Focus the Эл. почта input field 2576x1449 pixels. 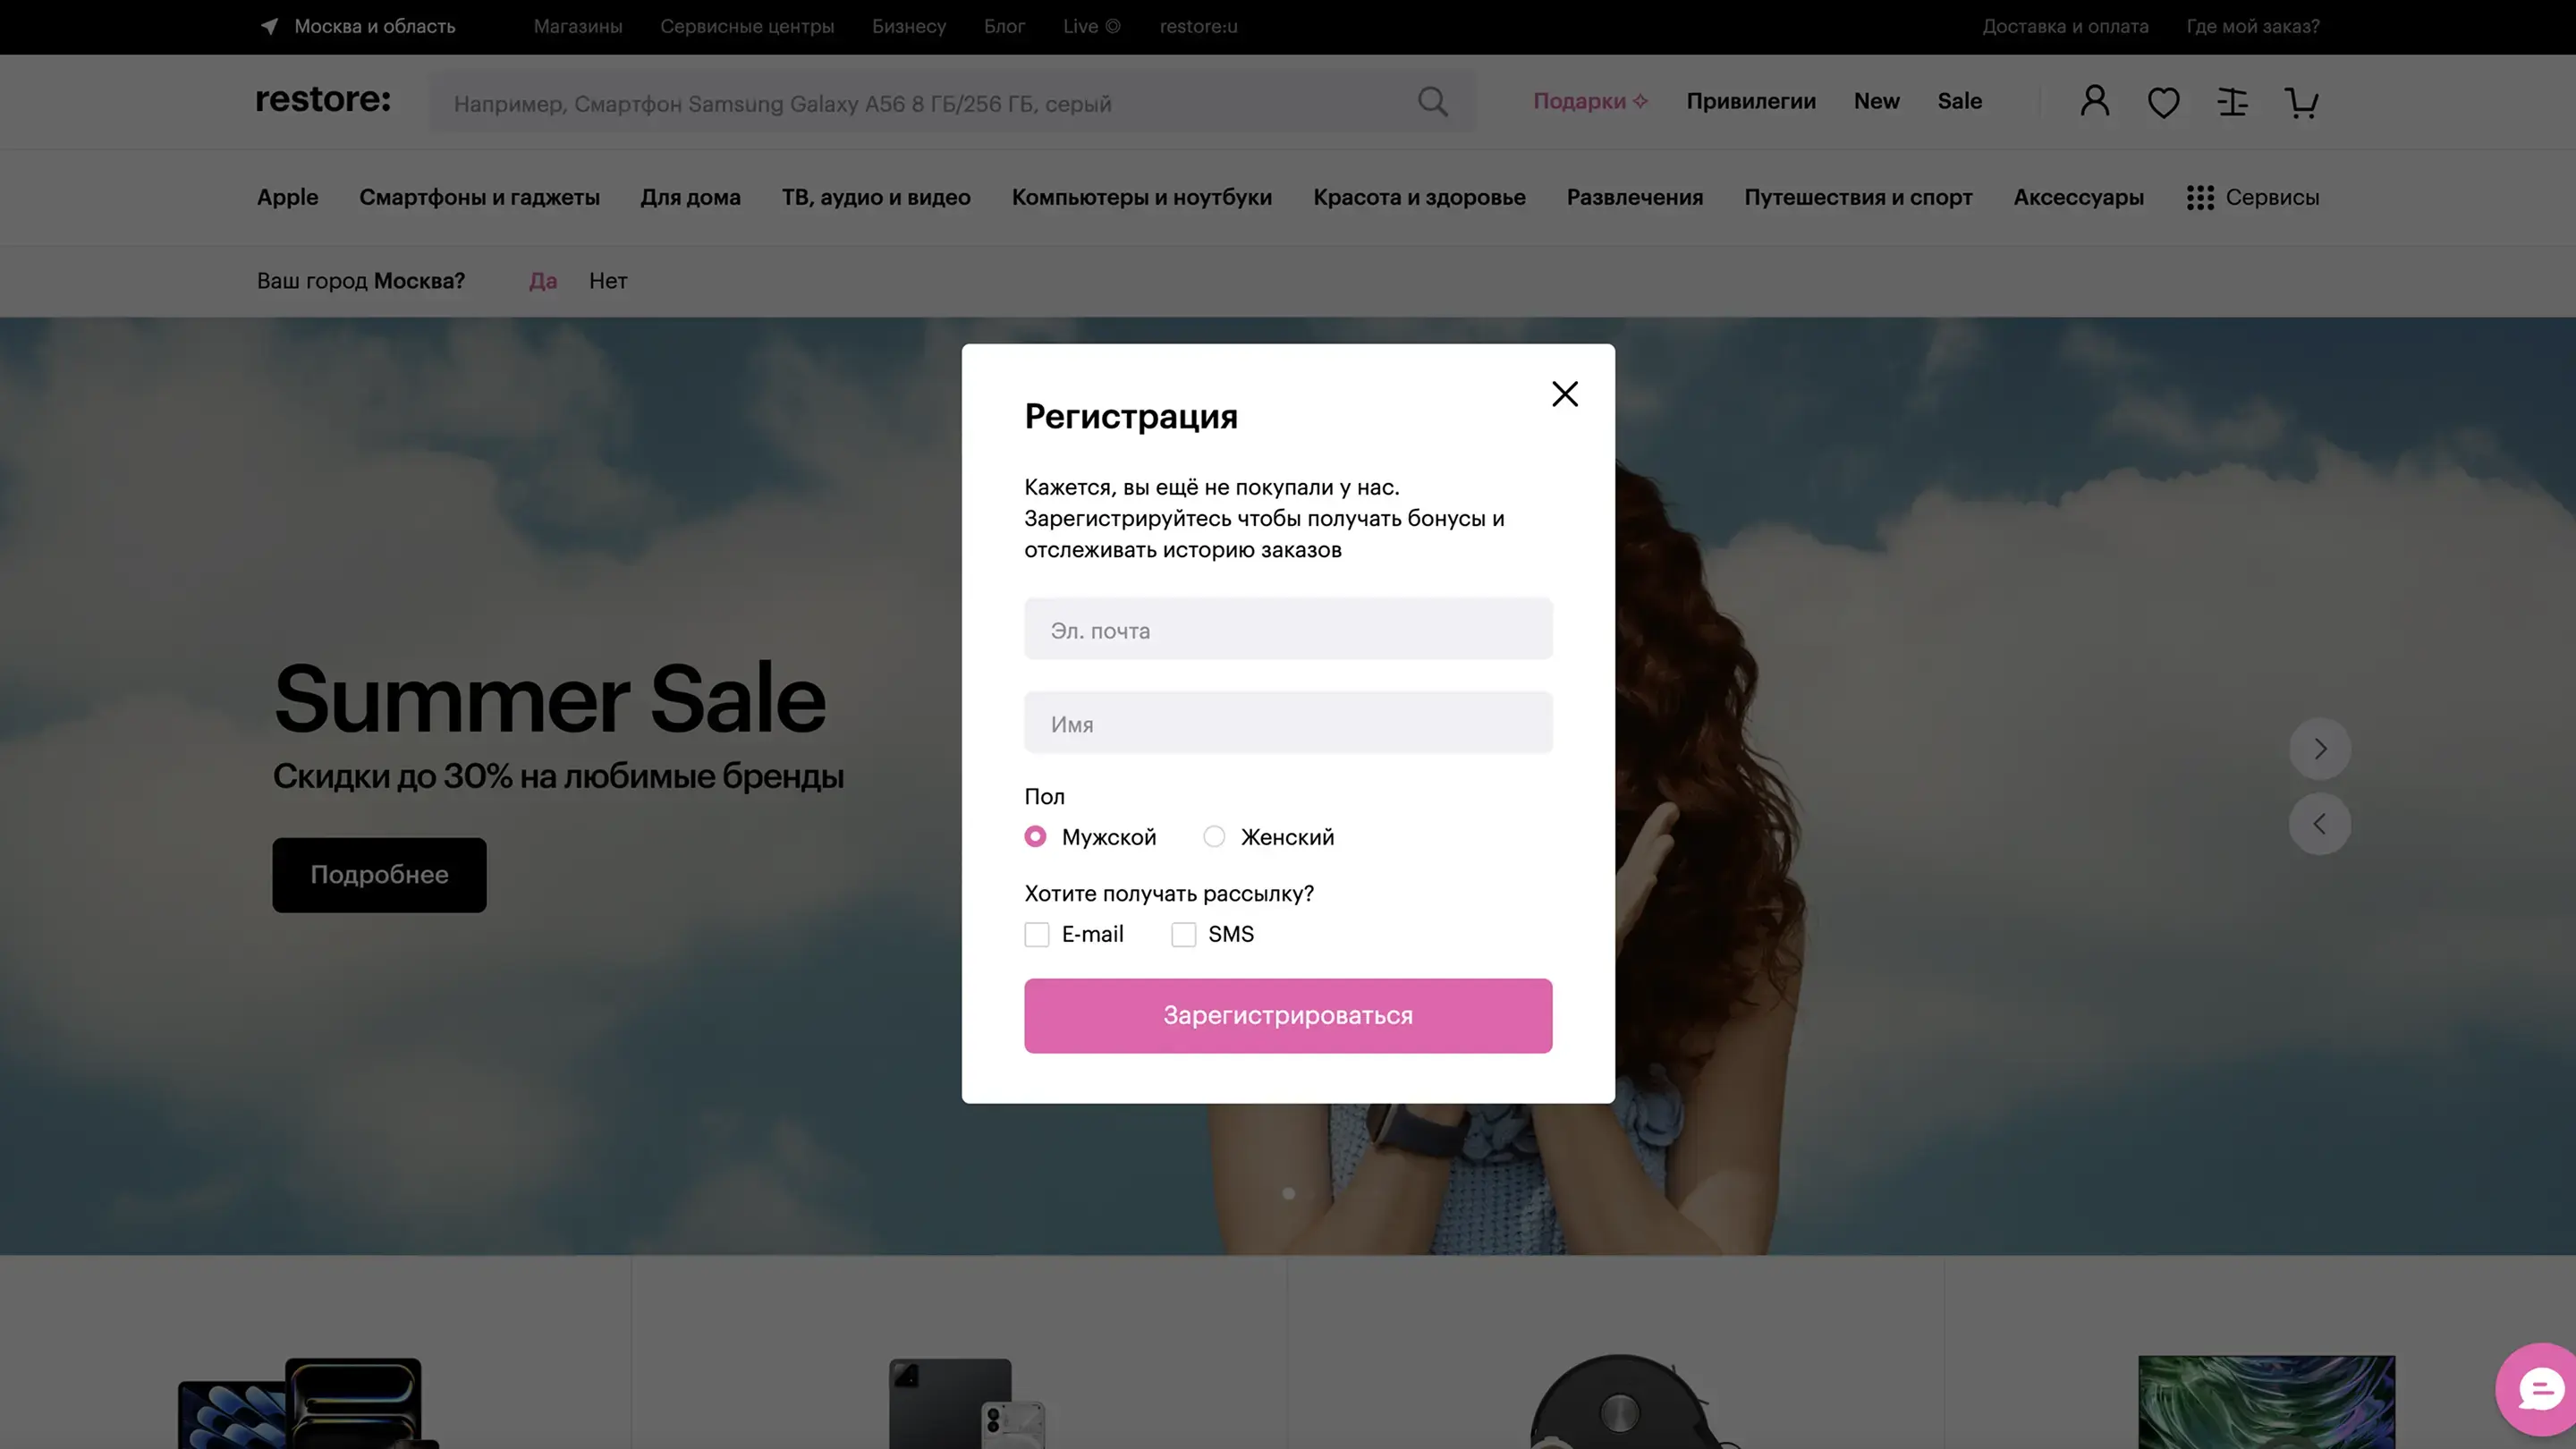[1287, 630]
